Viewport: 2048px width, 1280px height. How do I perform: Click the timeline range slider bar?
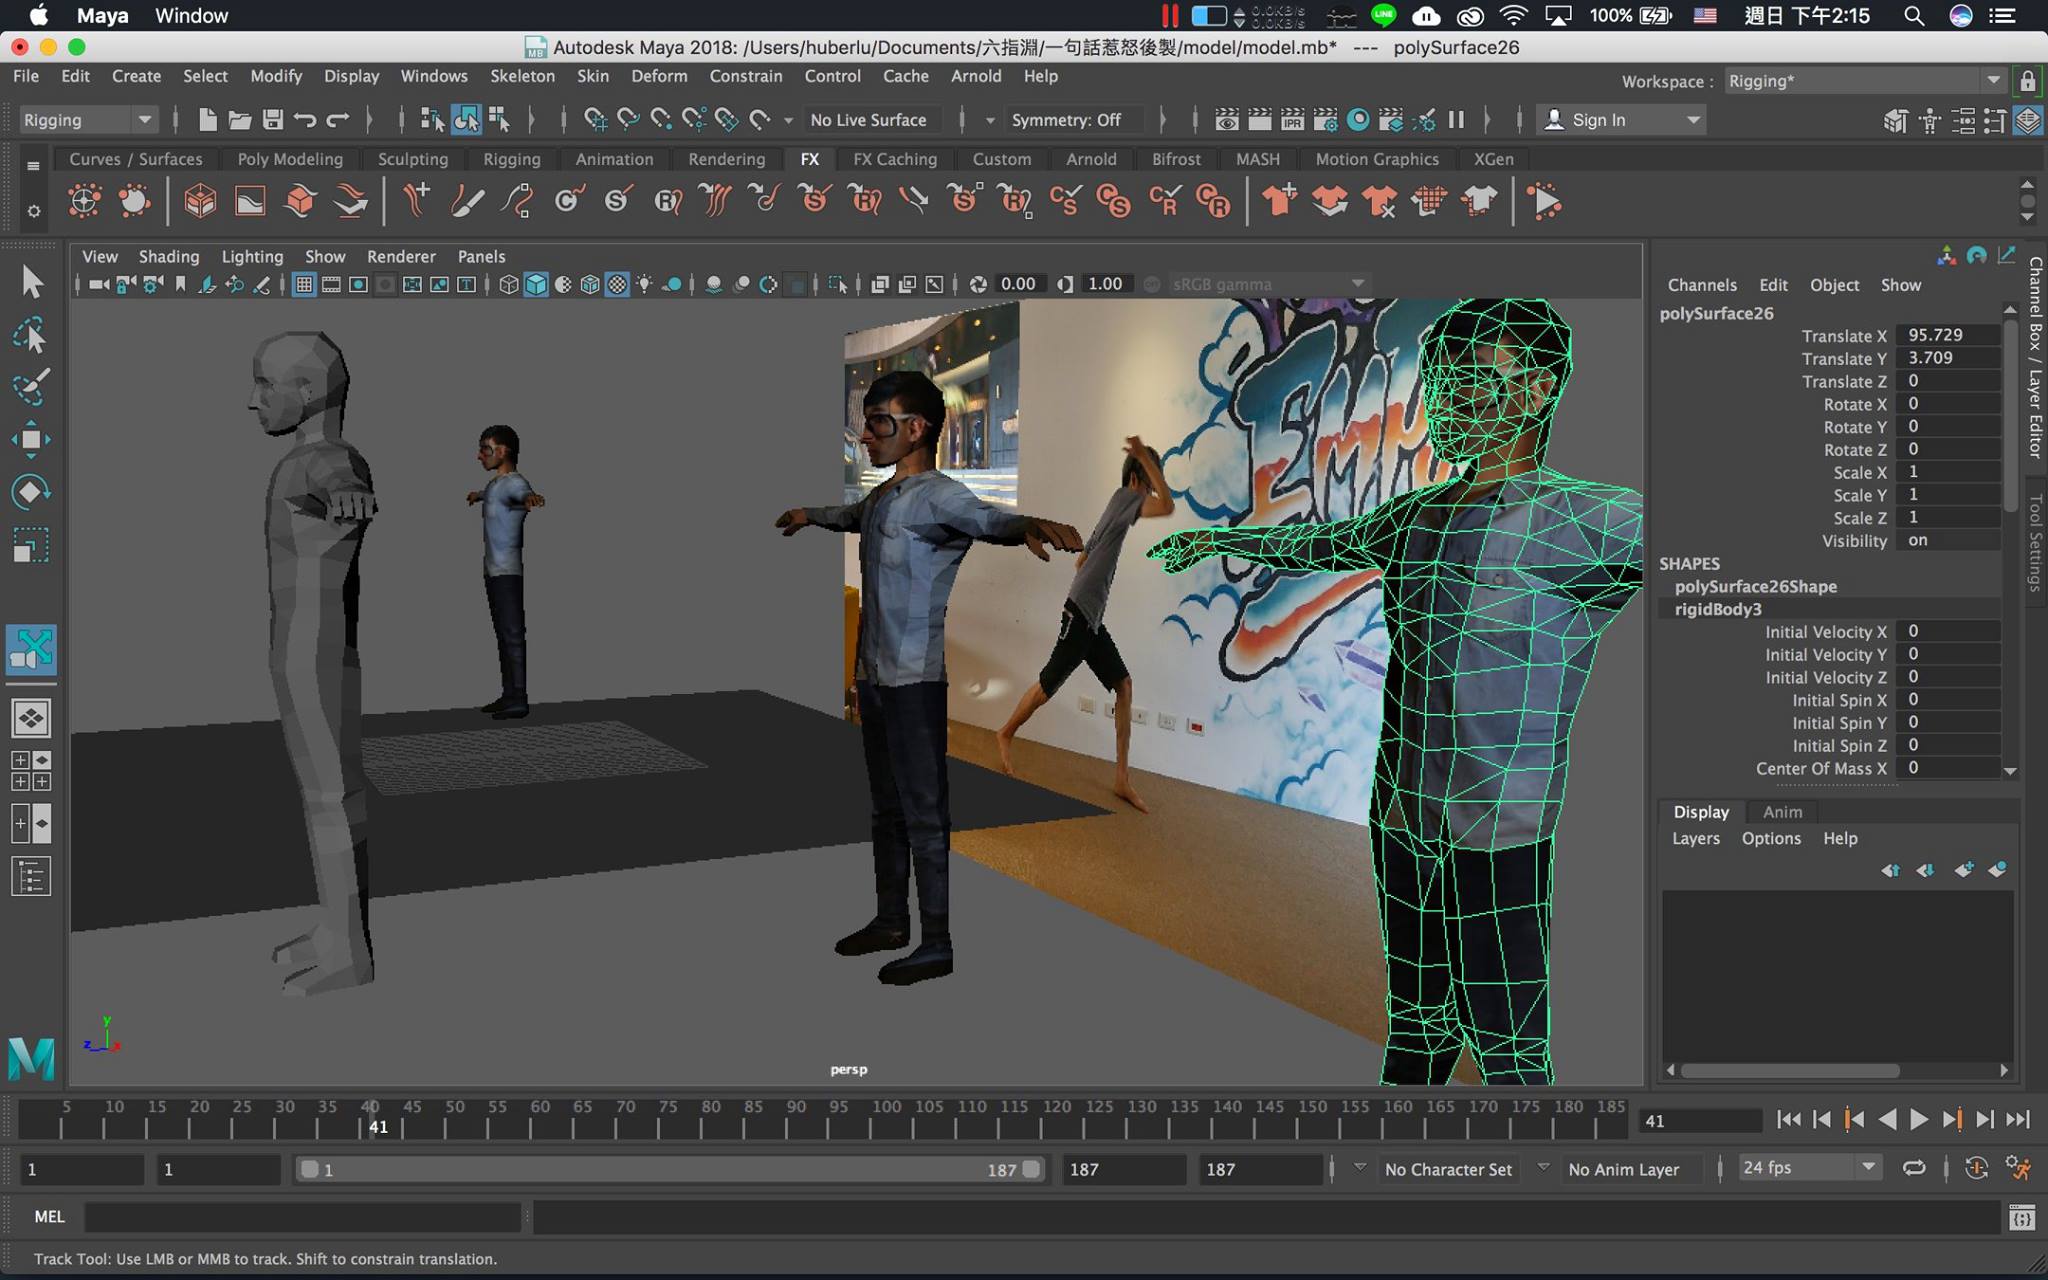coord(668,1169)
